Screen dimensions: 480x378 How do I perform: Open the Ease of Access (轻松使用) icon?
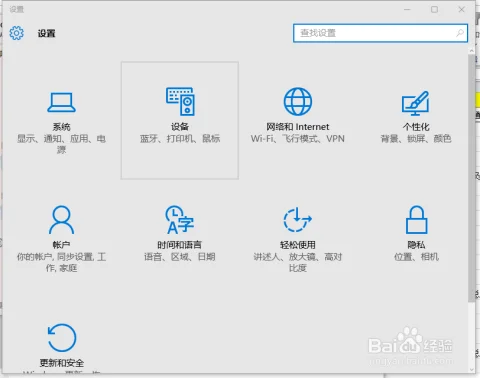pyautogui.click(x=297, y=219)
